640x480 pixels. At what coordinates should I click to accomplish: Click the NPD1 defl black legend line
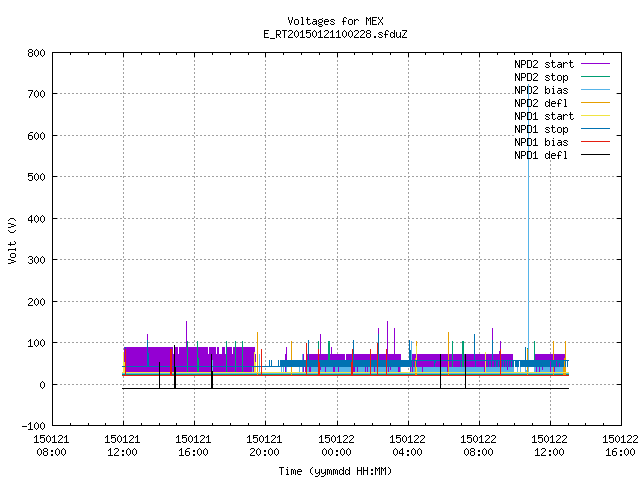[595, 155]
